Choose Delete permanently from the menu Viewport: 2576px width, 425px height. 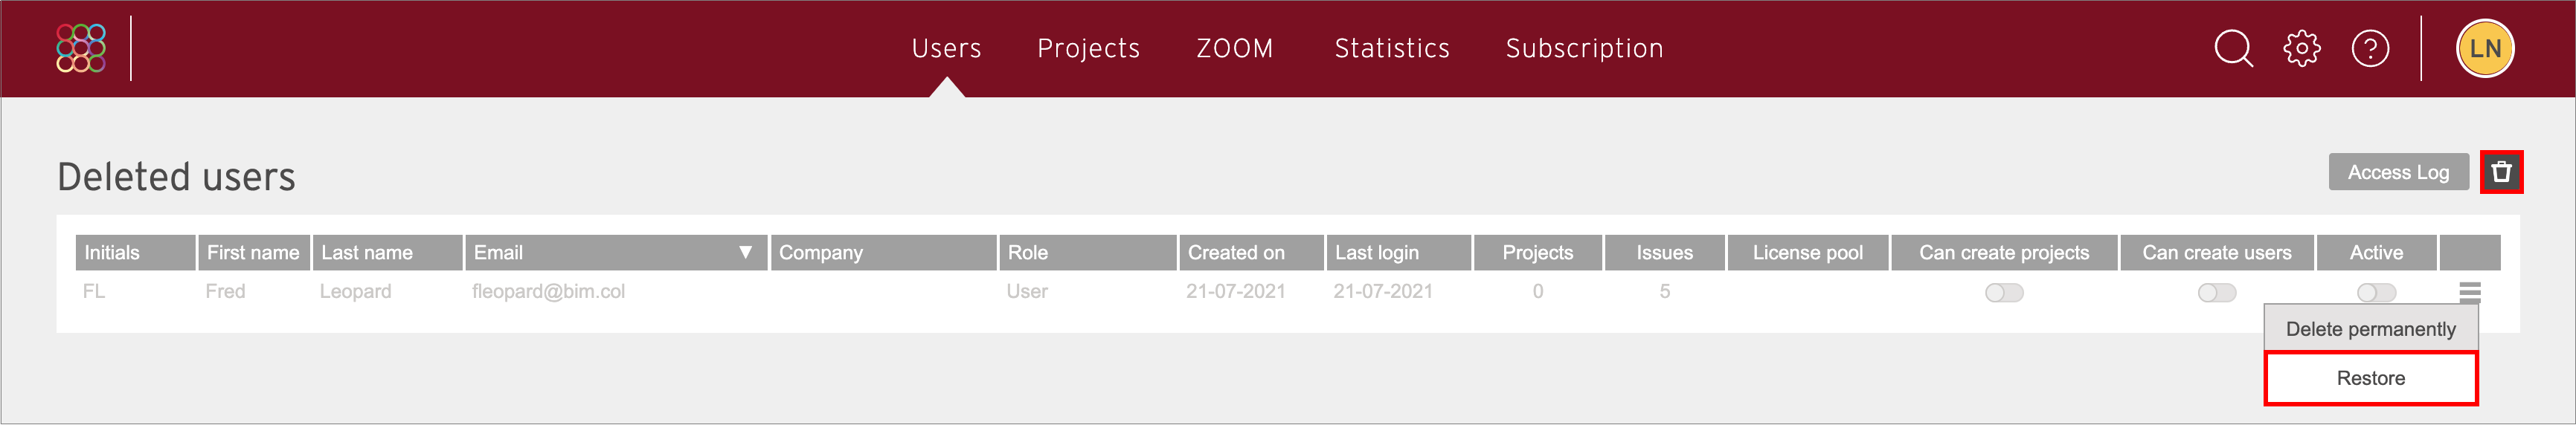[x=2370, y=329]
